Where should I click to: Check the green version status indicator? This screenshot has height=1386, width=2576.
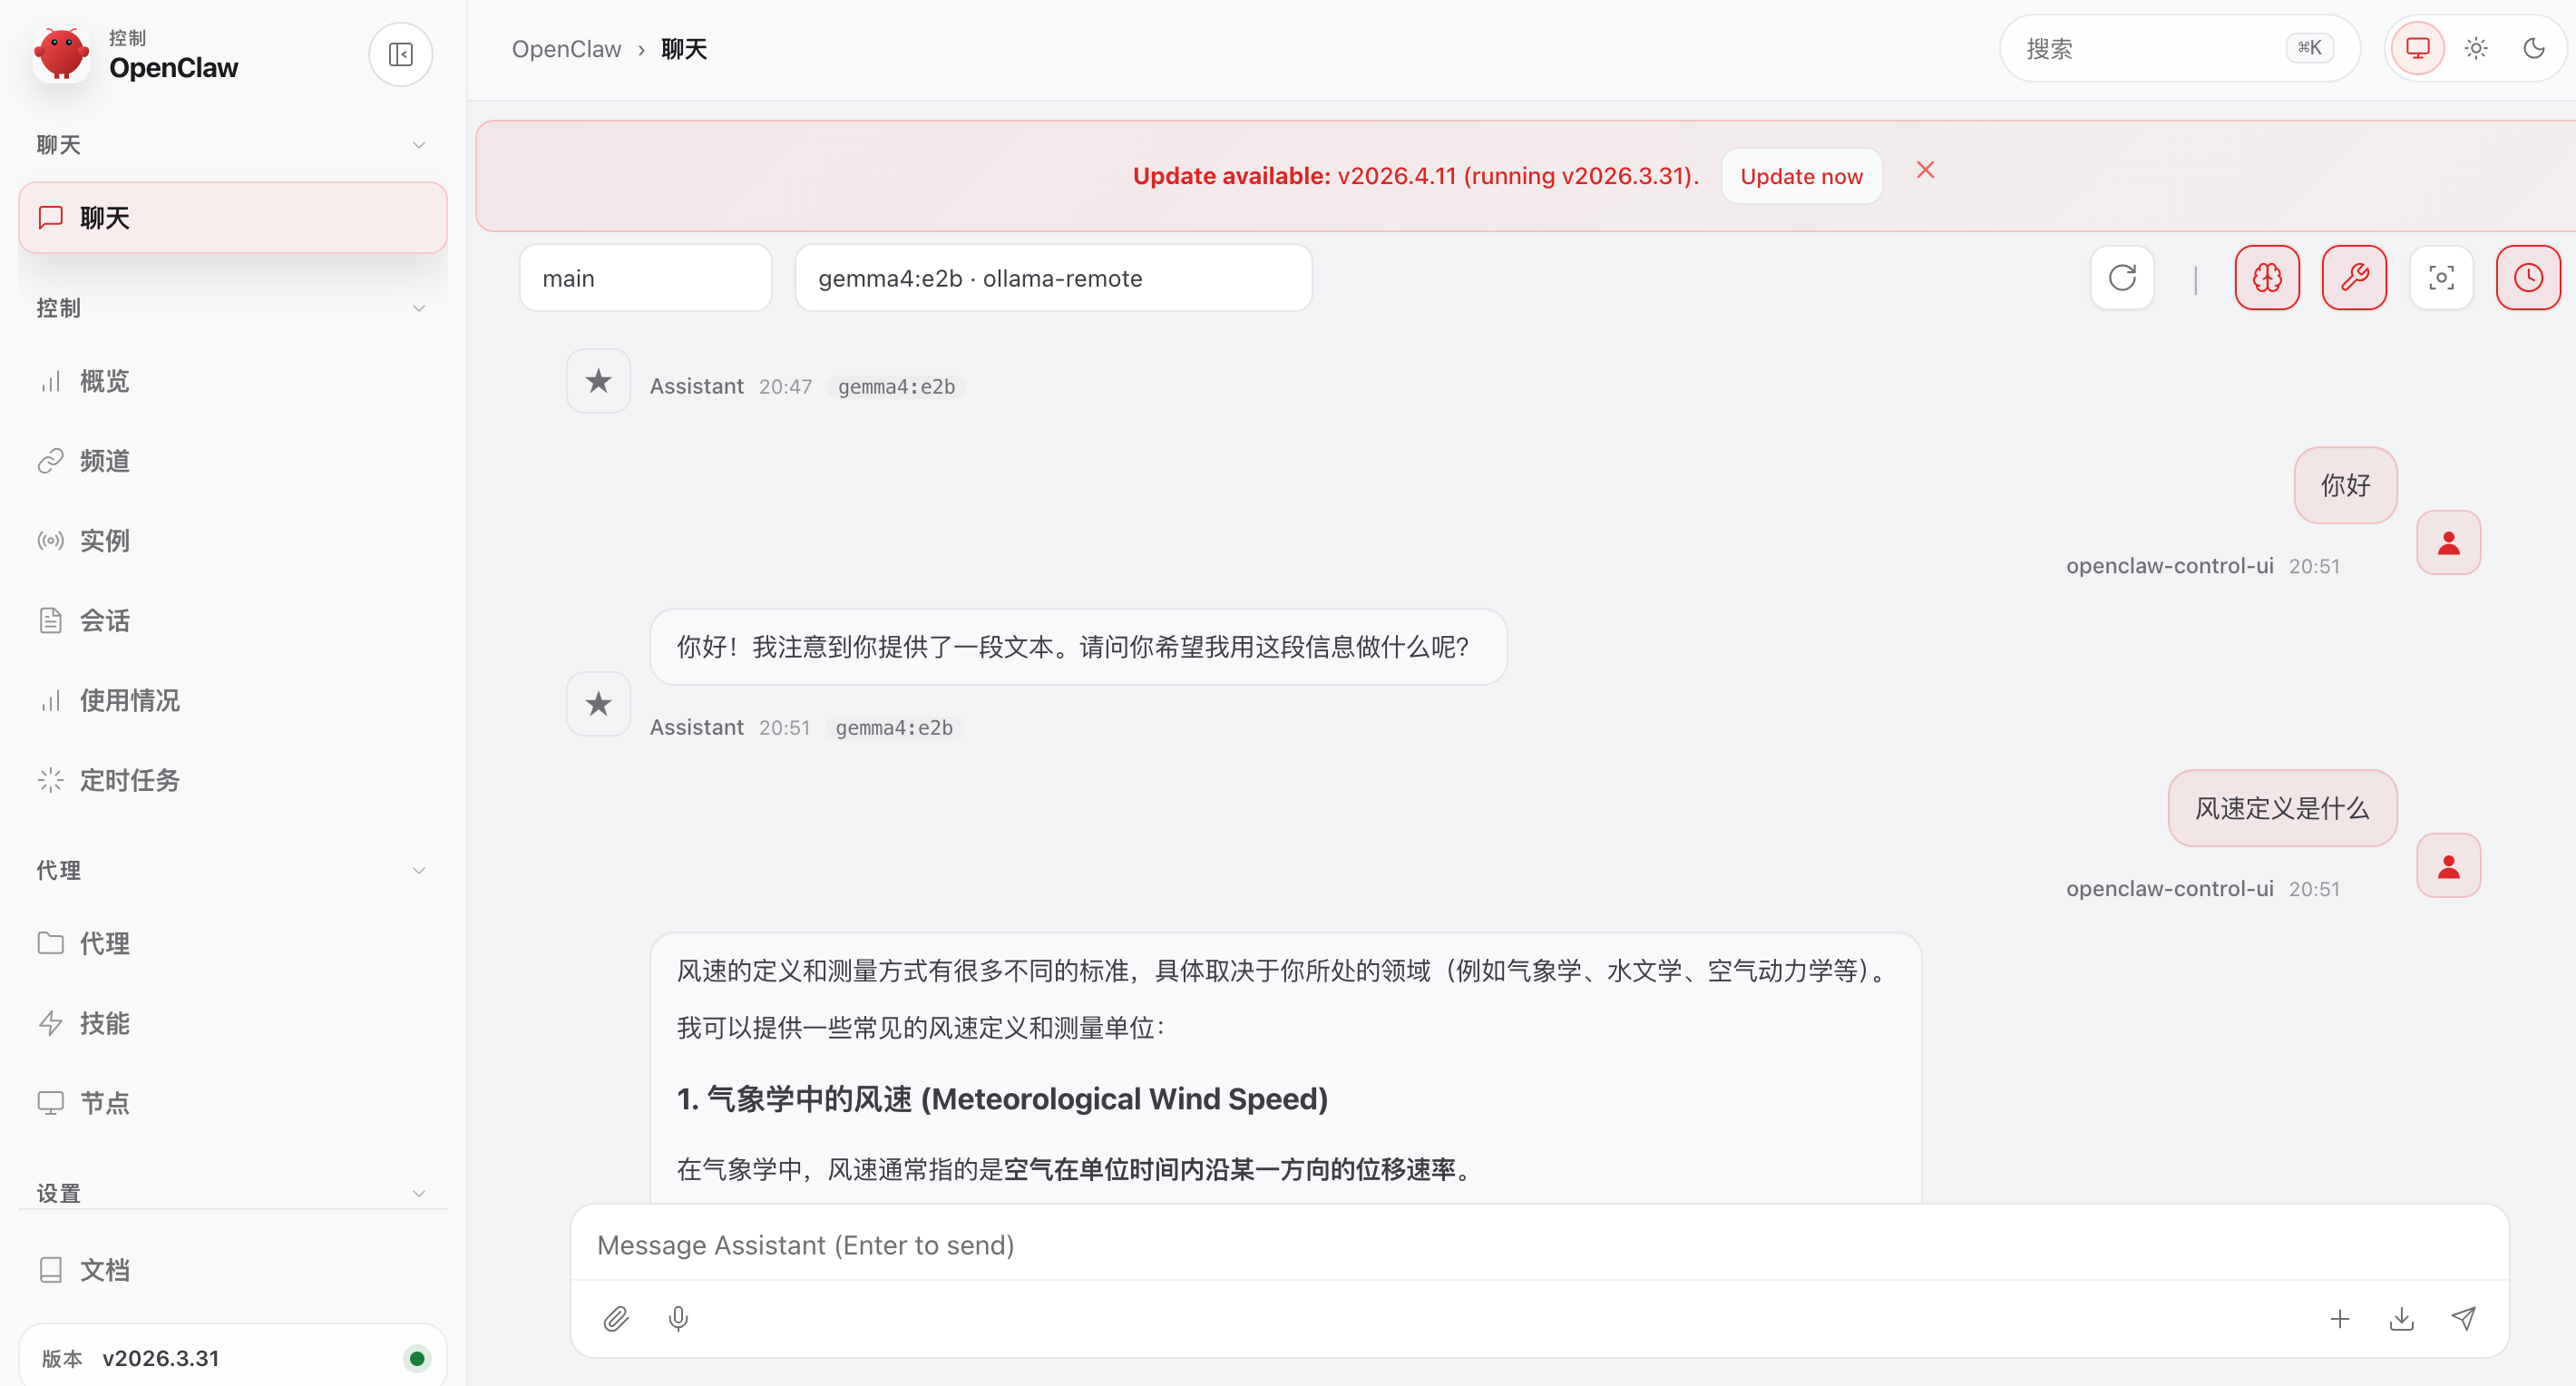point(417,1357)
